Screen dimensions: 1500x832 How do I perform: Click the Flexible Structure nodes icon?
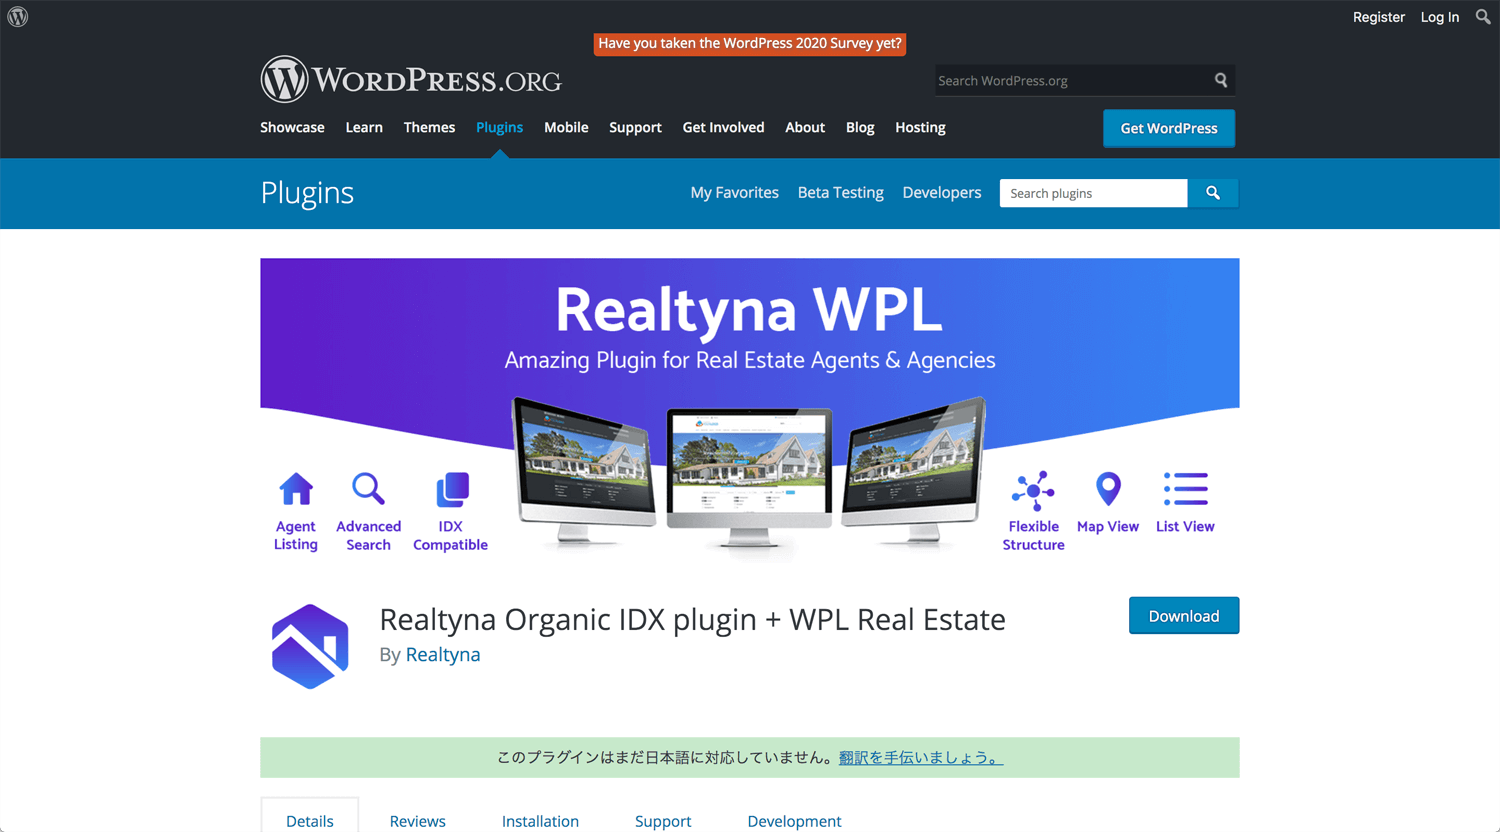point(1033,491)
